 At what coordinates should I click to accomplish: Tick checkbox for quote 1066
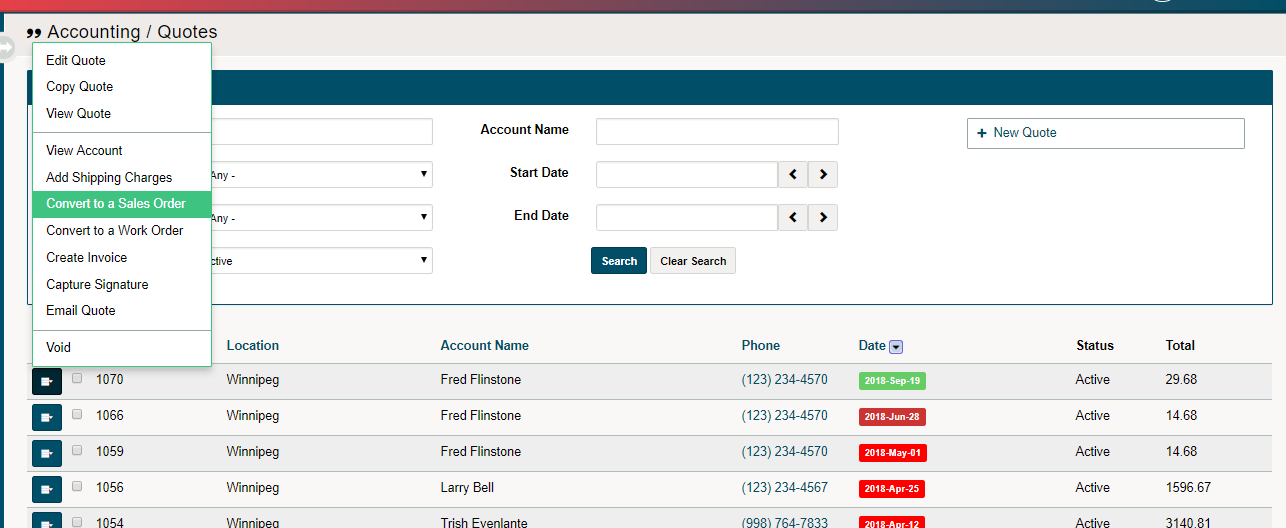(x=77, y=414)
